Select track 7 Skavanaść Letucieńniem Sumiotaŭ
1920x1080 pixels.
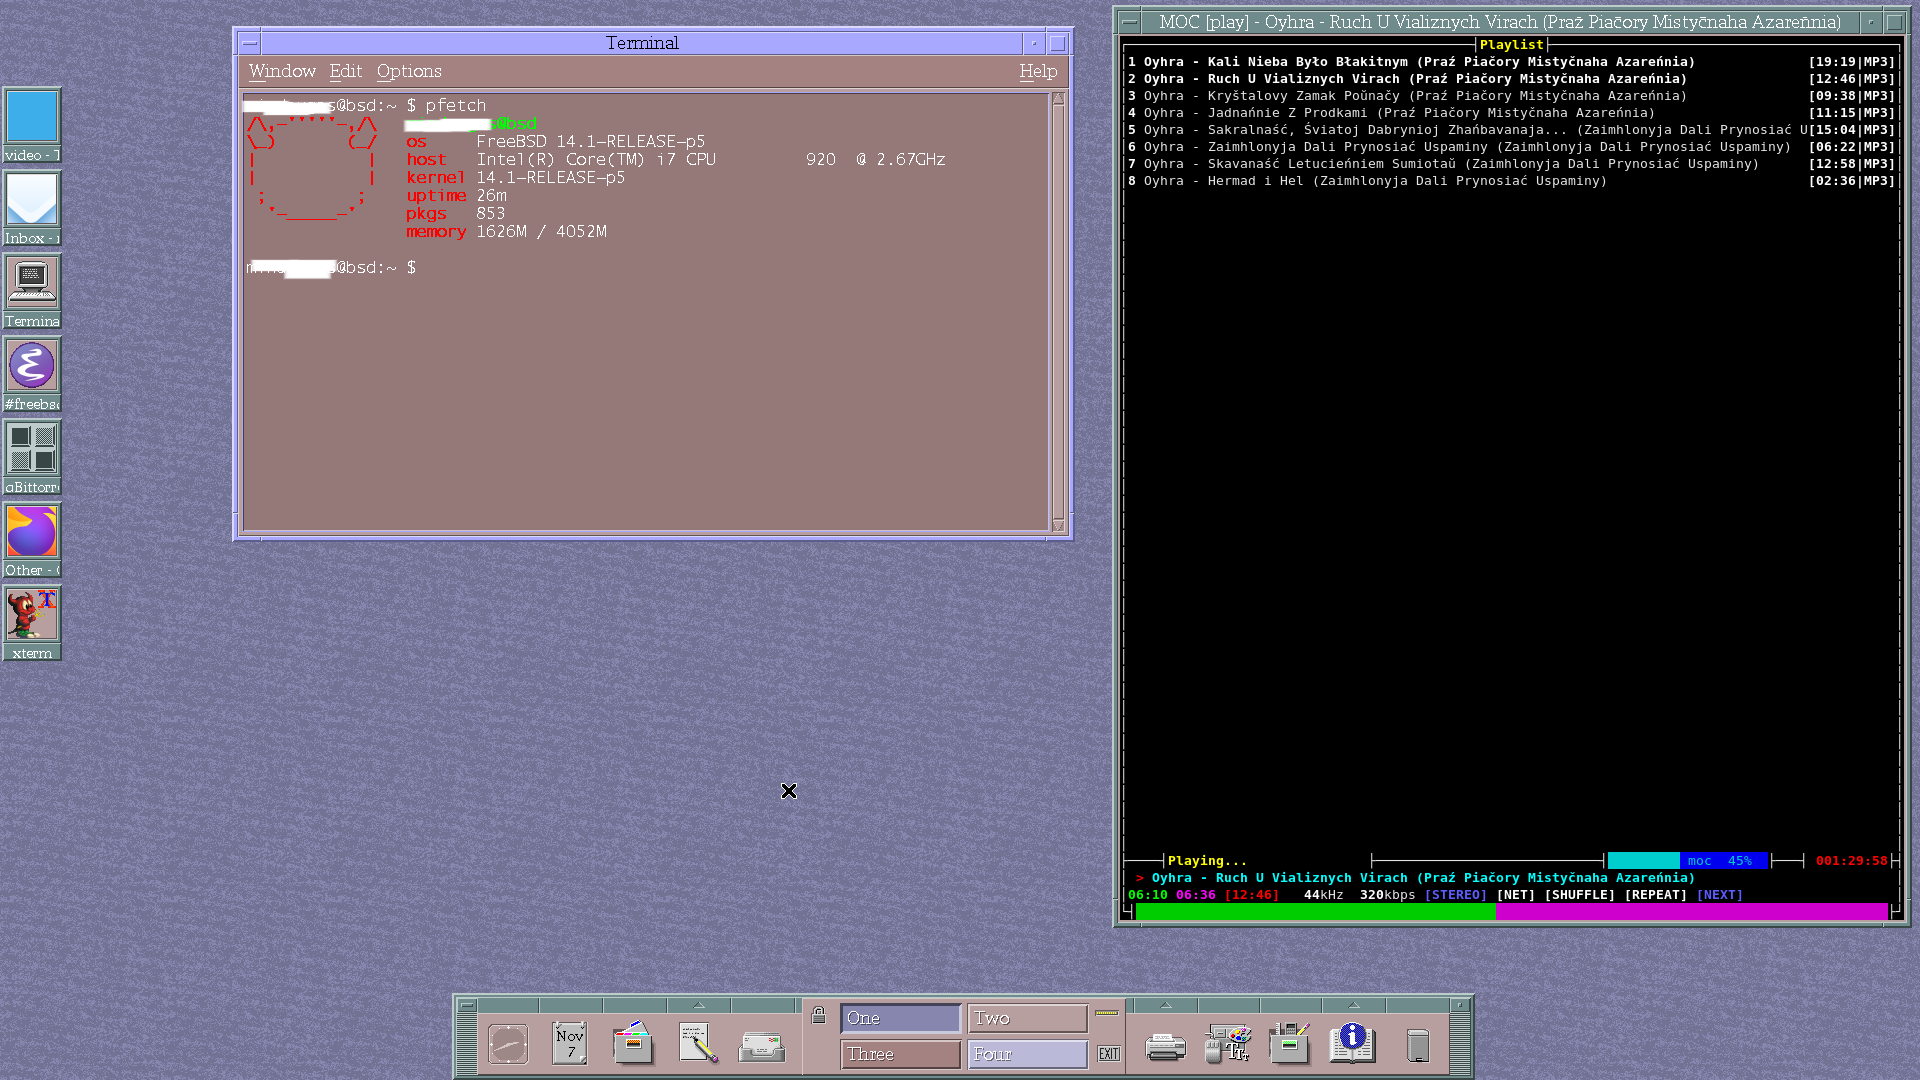pyautogui.click(x=1511, y=164)
